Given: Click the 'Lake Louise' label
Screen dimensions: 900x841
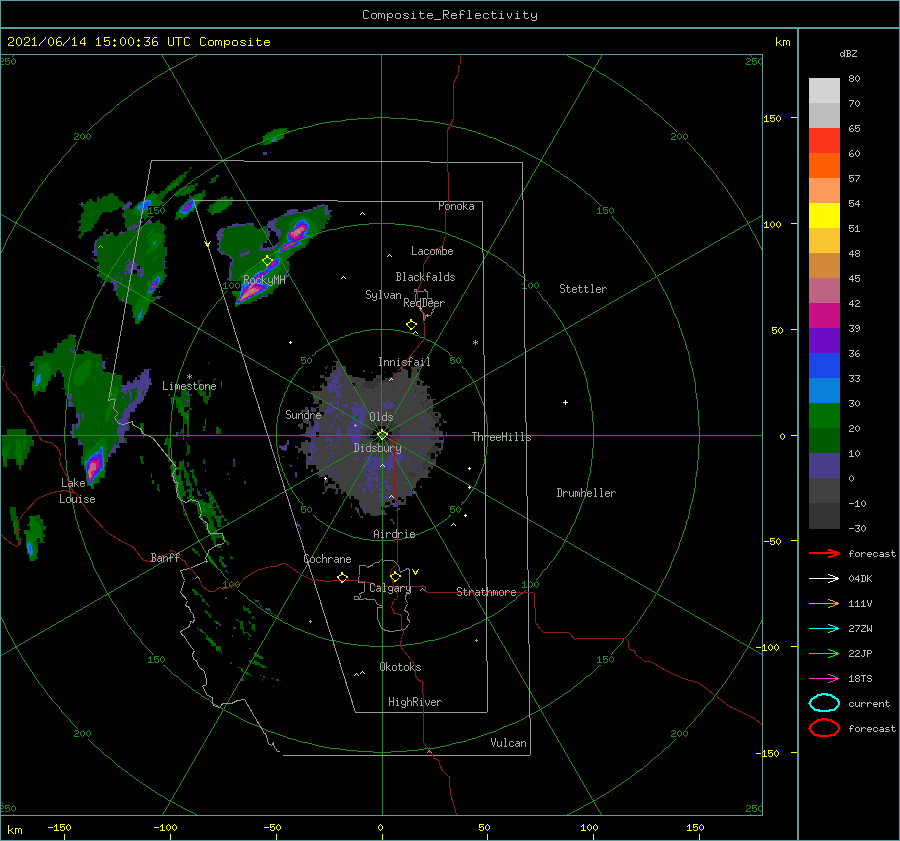Looking at the screenshot, I should point(77,491).
